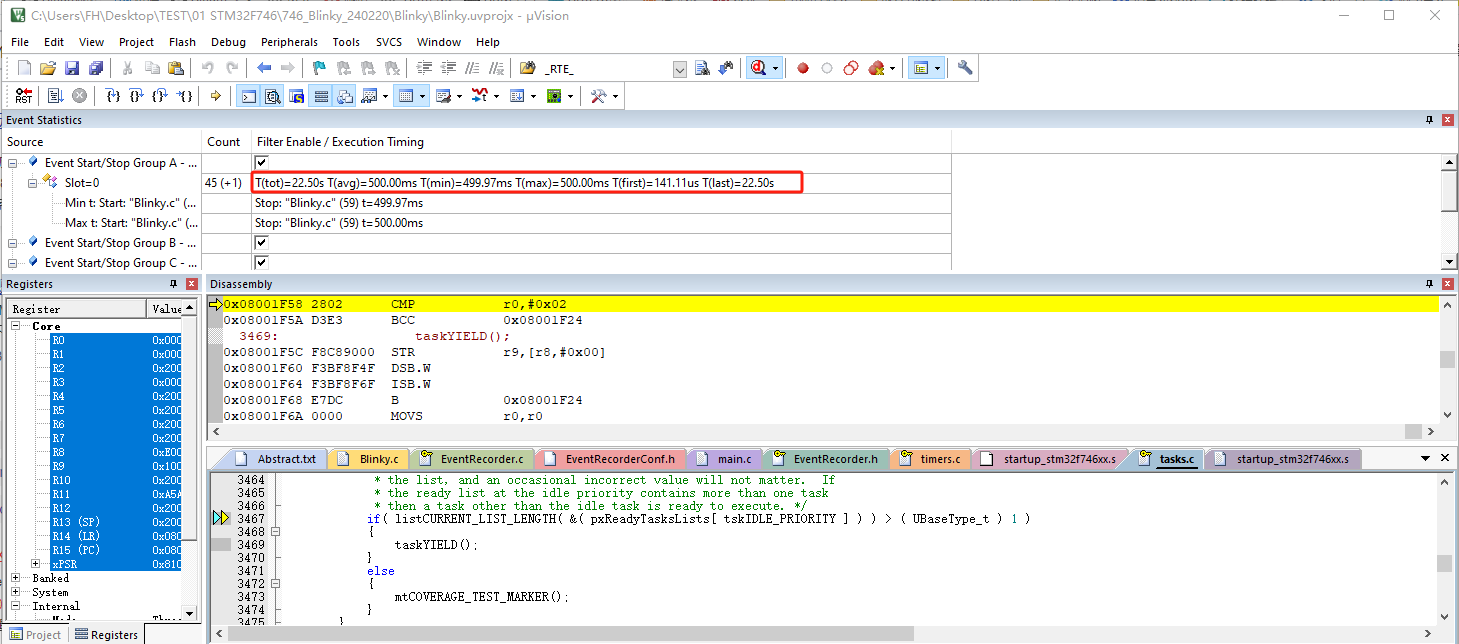Click the Save file icon
The height and width of the screenshot is (644, 1459).
tap(72, 68)
